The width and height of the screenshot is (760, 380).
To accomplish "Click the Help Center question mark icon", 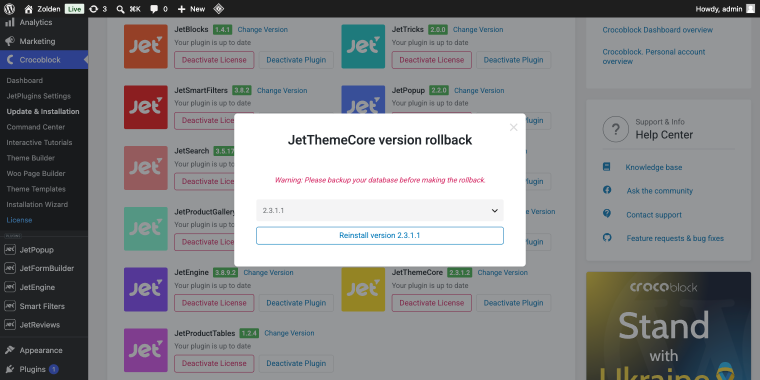I will (615, 129).
